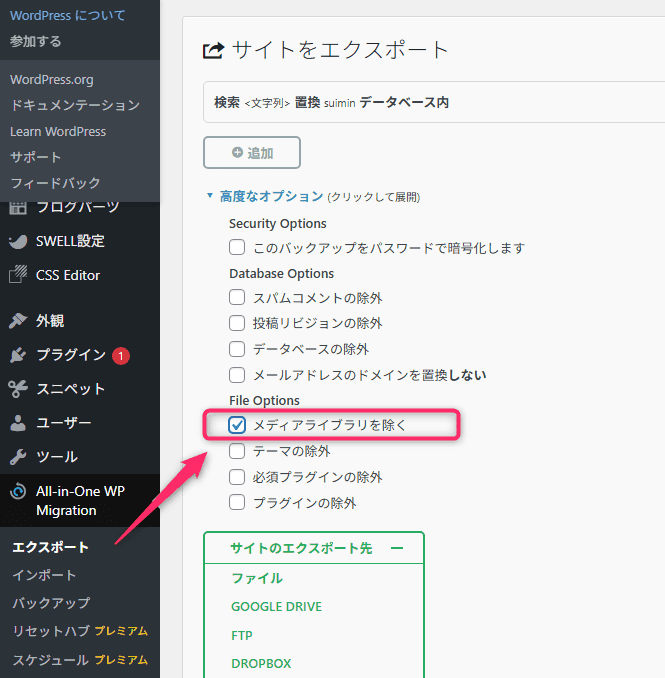Collapse 高度なオプション disclosure triangle
665x678 pixels.
pos(210,195)
